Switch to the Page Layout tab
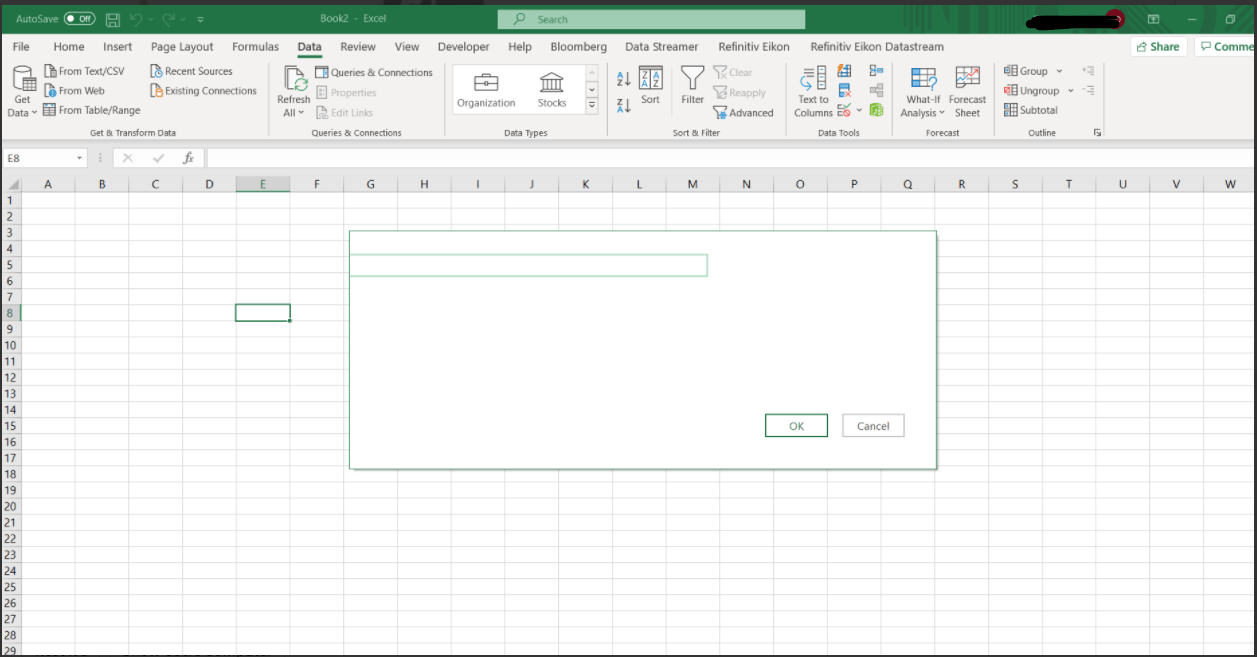Image resolution: width=1257 pixels, height=657 pixels. tap(182, 47)
